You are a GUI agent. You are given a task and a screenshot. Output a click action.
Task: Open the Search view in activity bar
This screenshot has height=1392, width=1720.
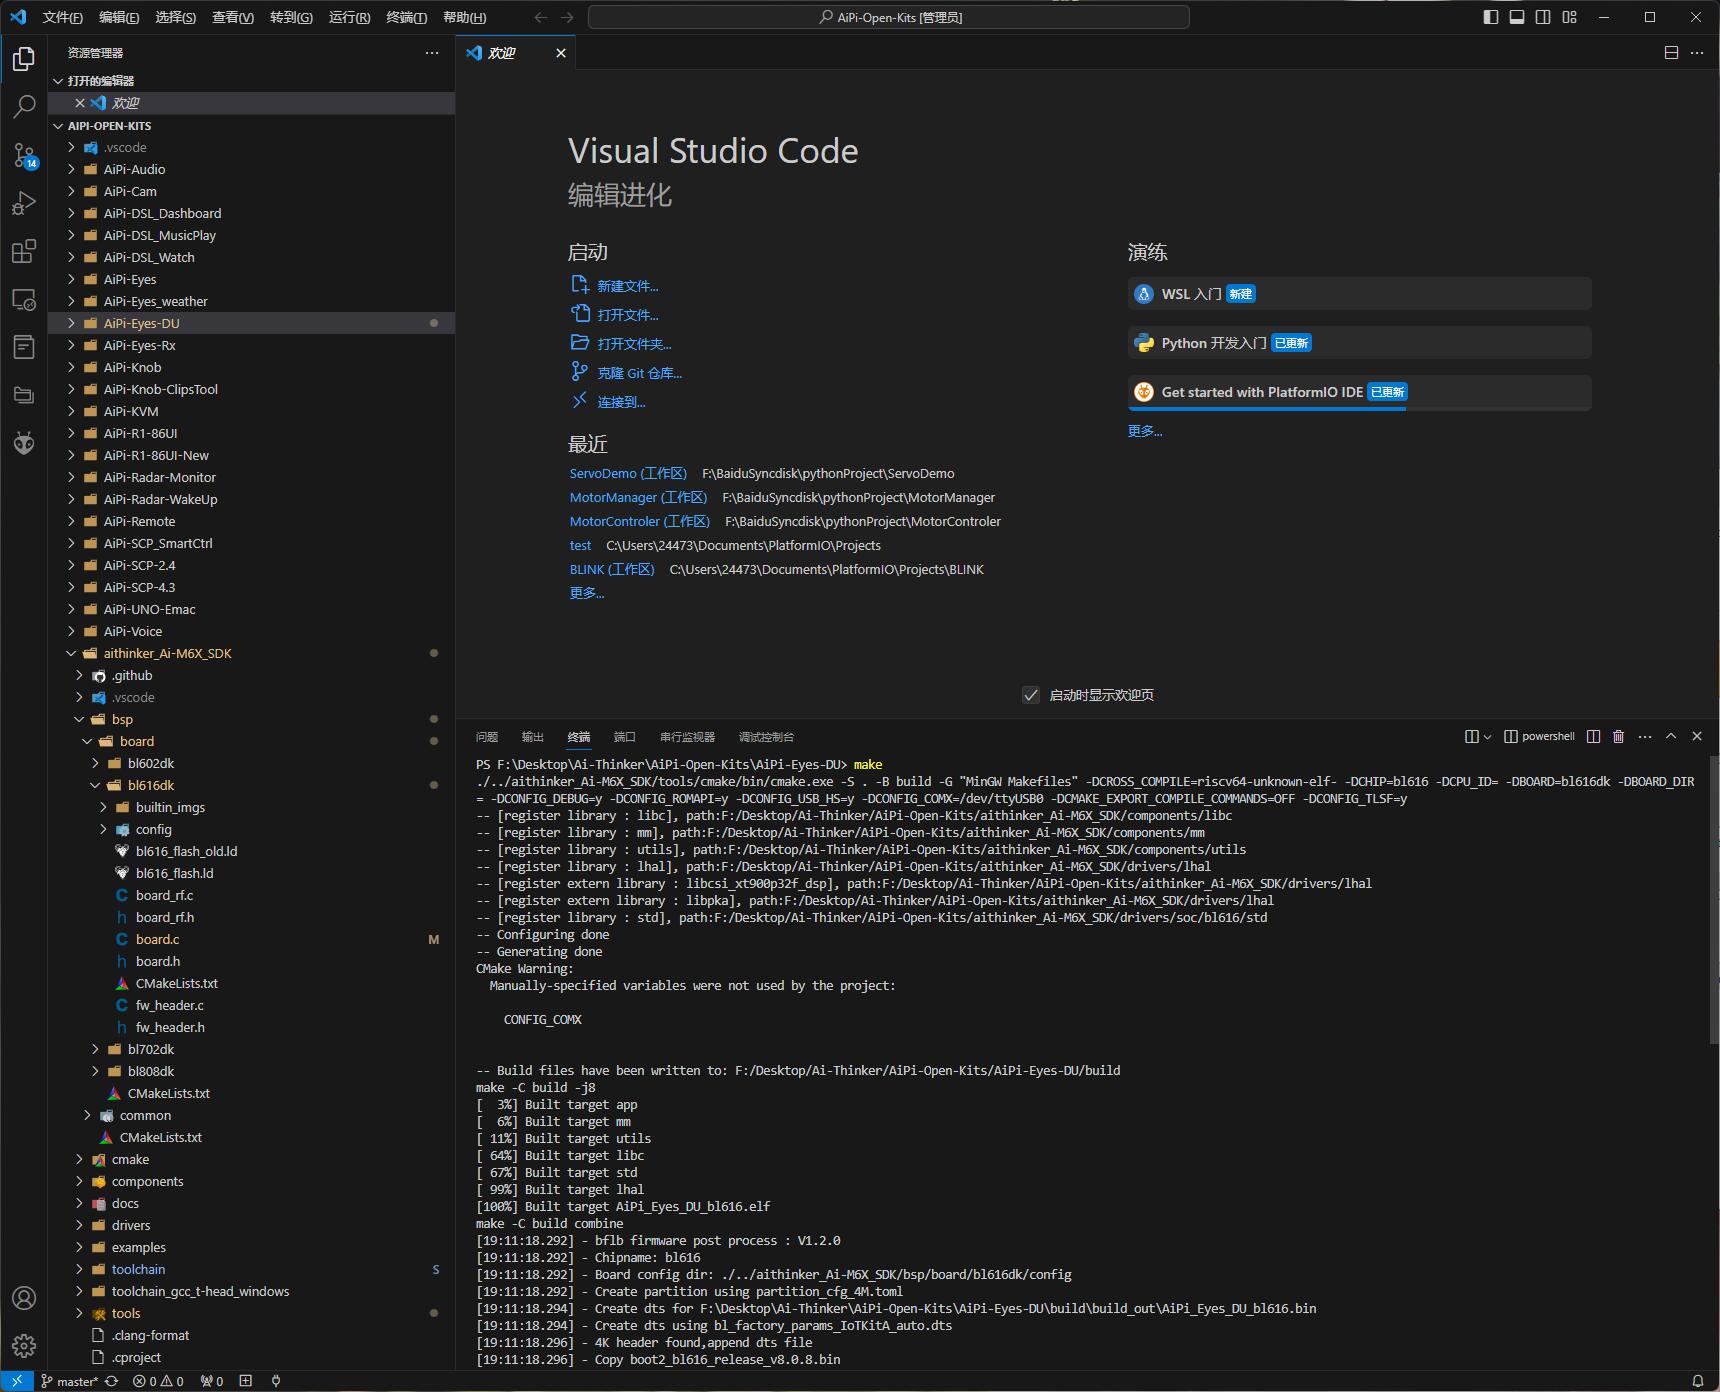(x=24, y=106)
